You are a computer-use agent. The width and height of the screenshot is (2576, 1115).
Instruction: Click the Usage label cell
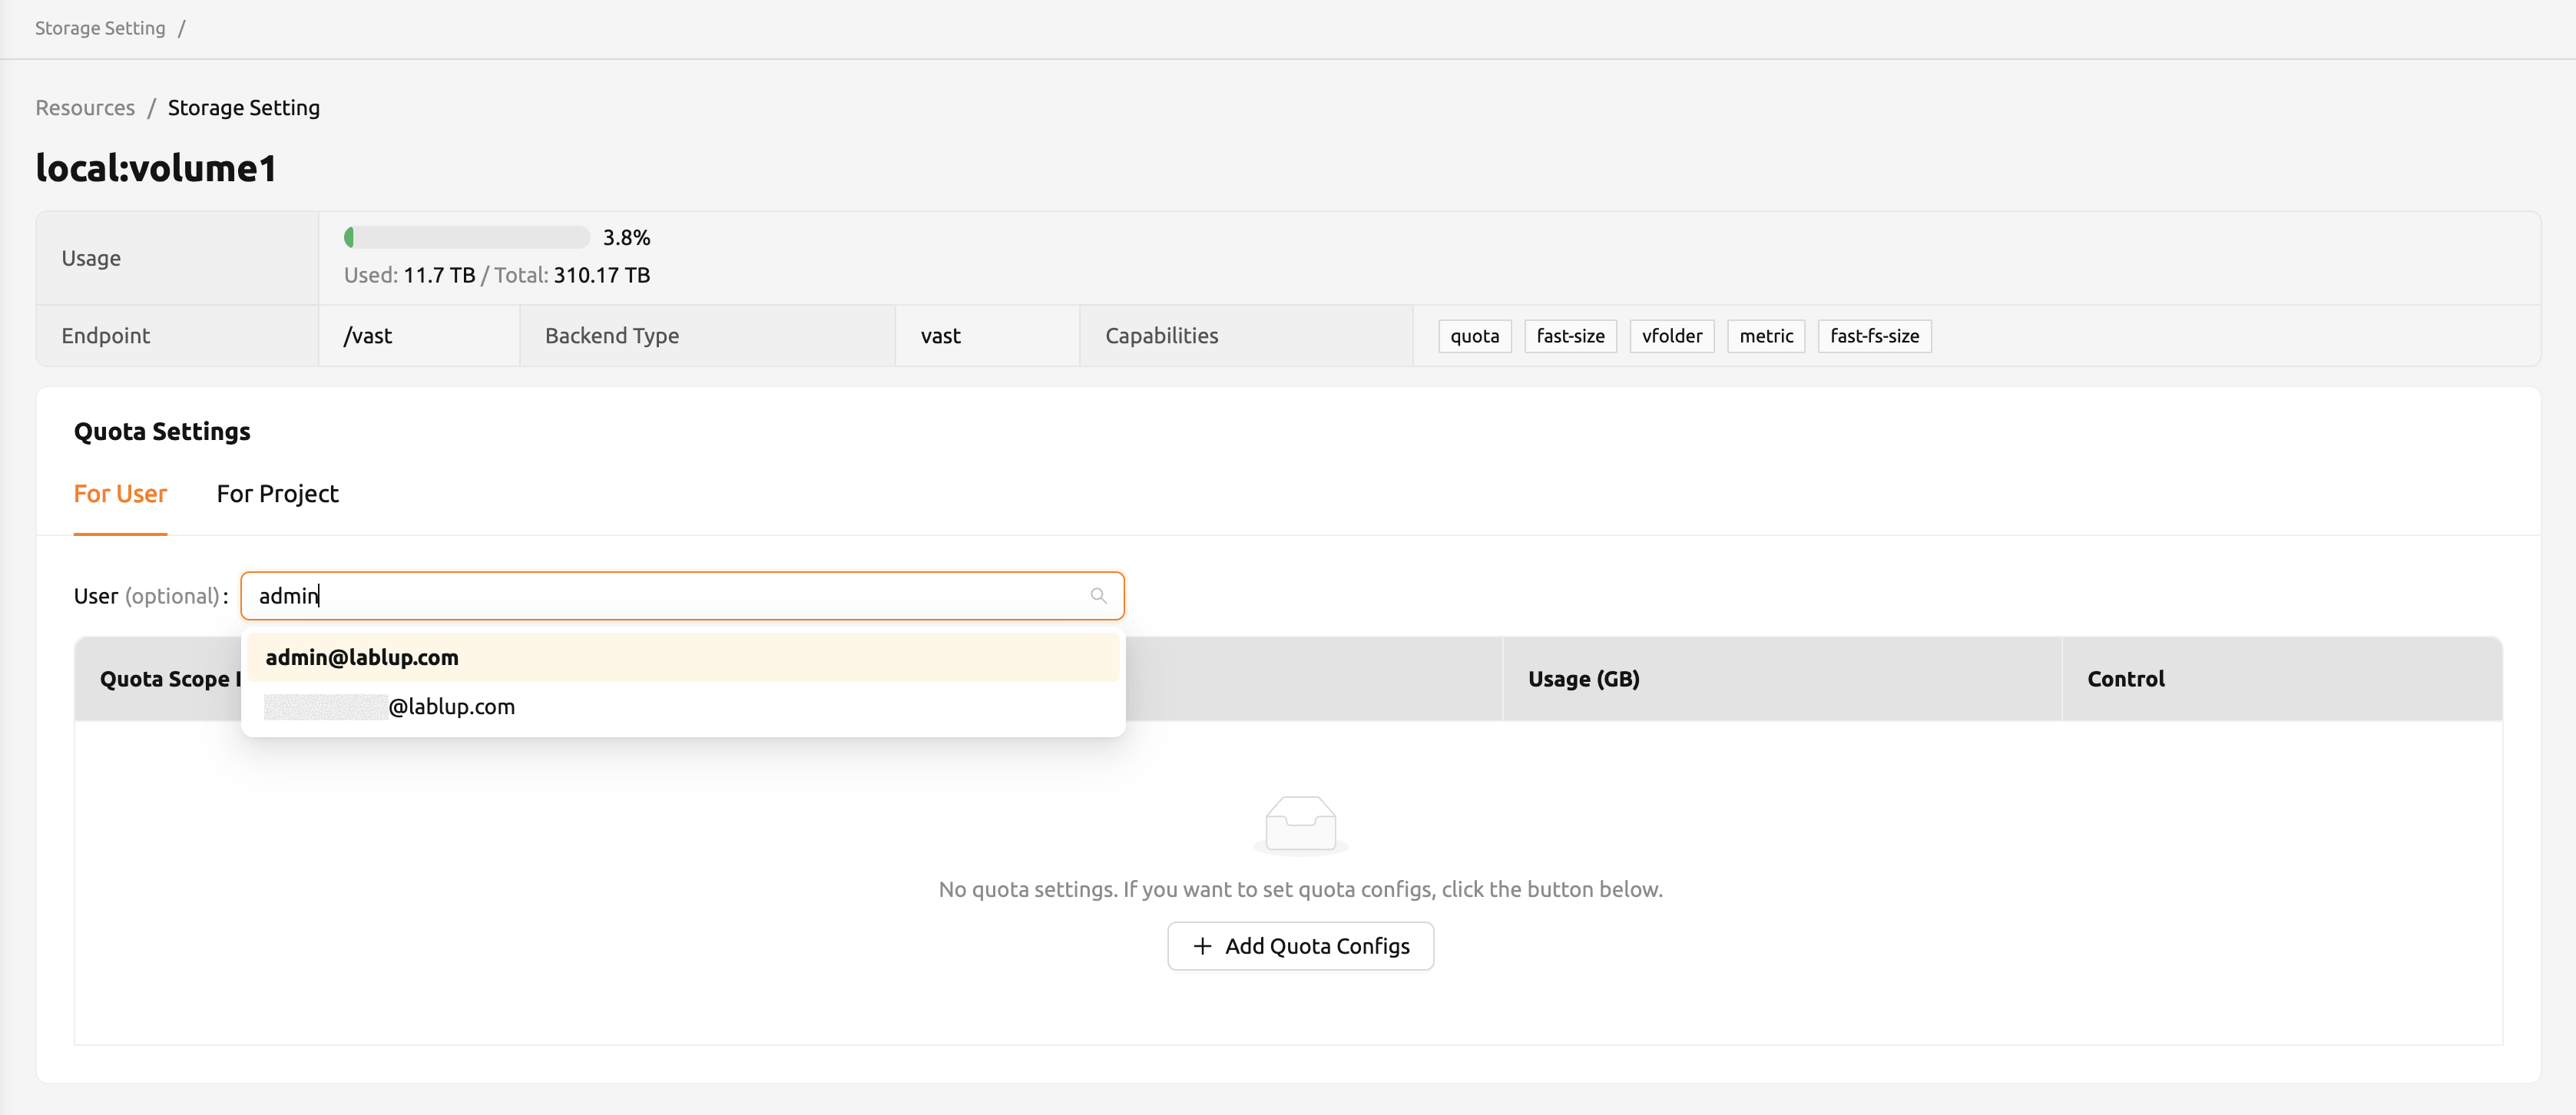[x=177, y=258]
